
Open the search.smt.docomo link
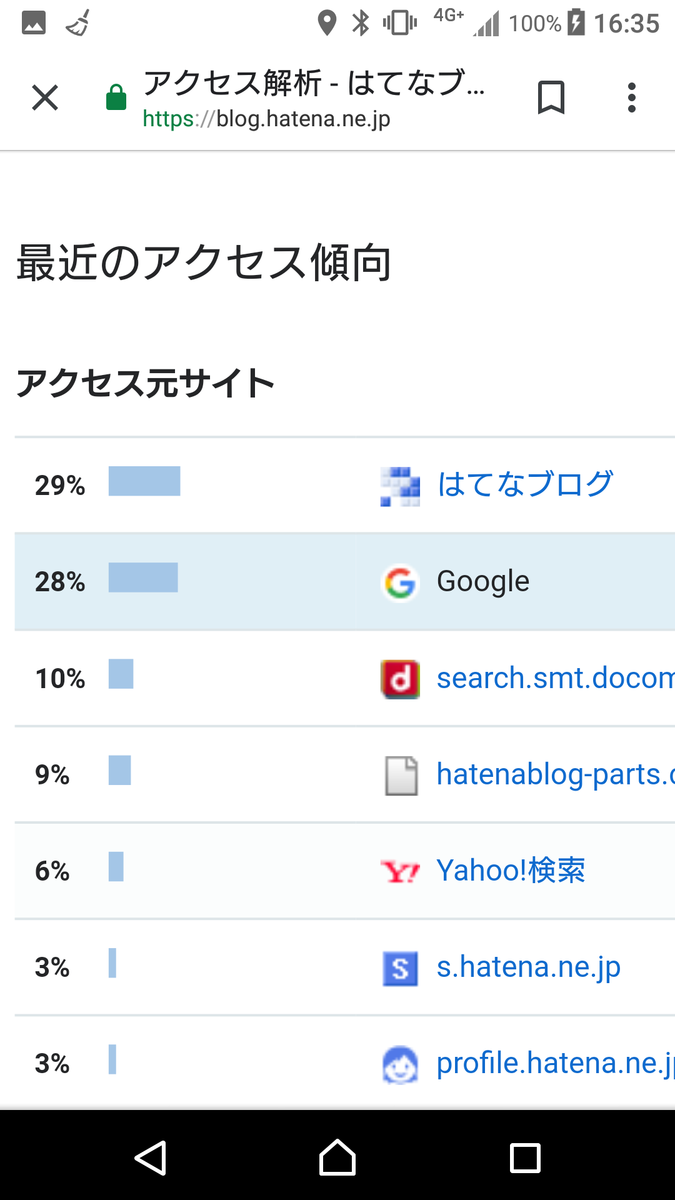(x=556, y=678)
